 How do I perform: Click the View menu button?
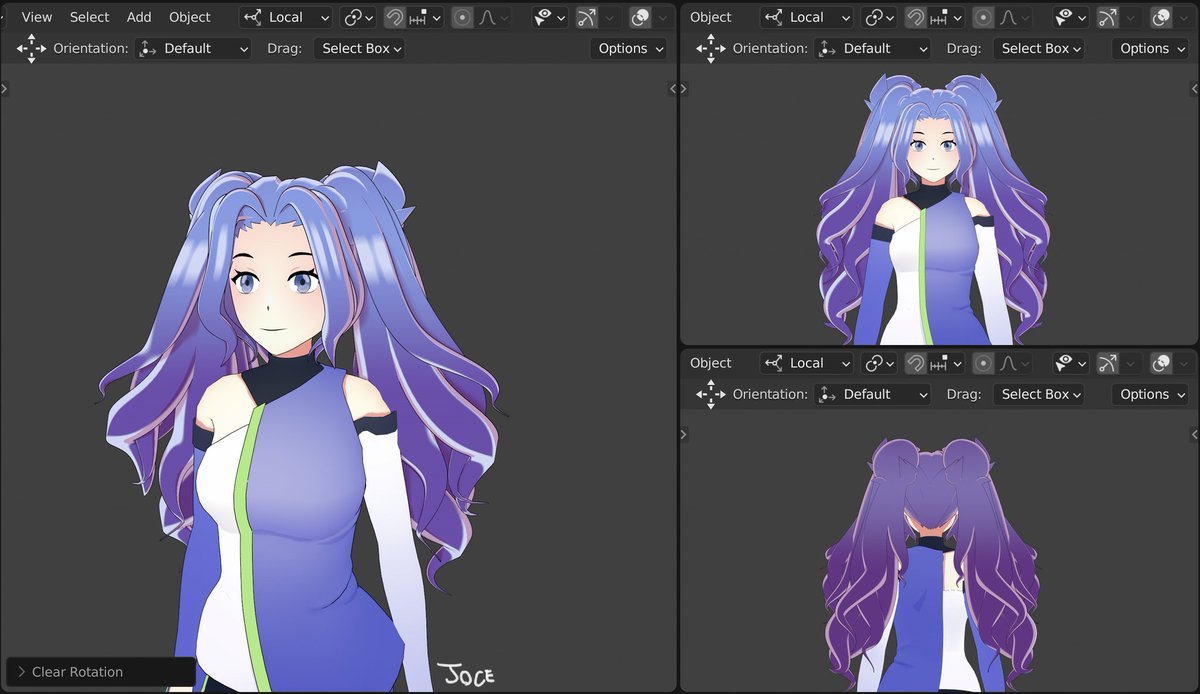[36, 16]
